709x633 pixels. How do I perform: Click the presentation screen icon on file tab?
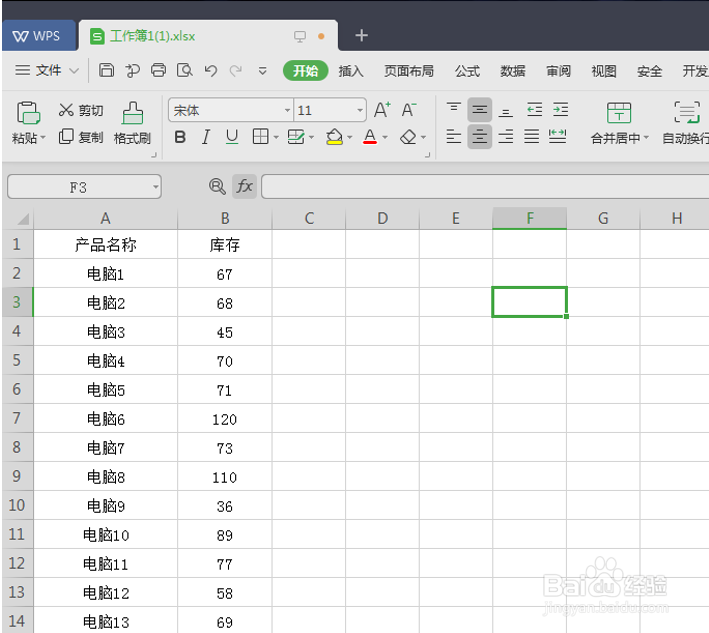[300, 36]
